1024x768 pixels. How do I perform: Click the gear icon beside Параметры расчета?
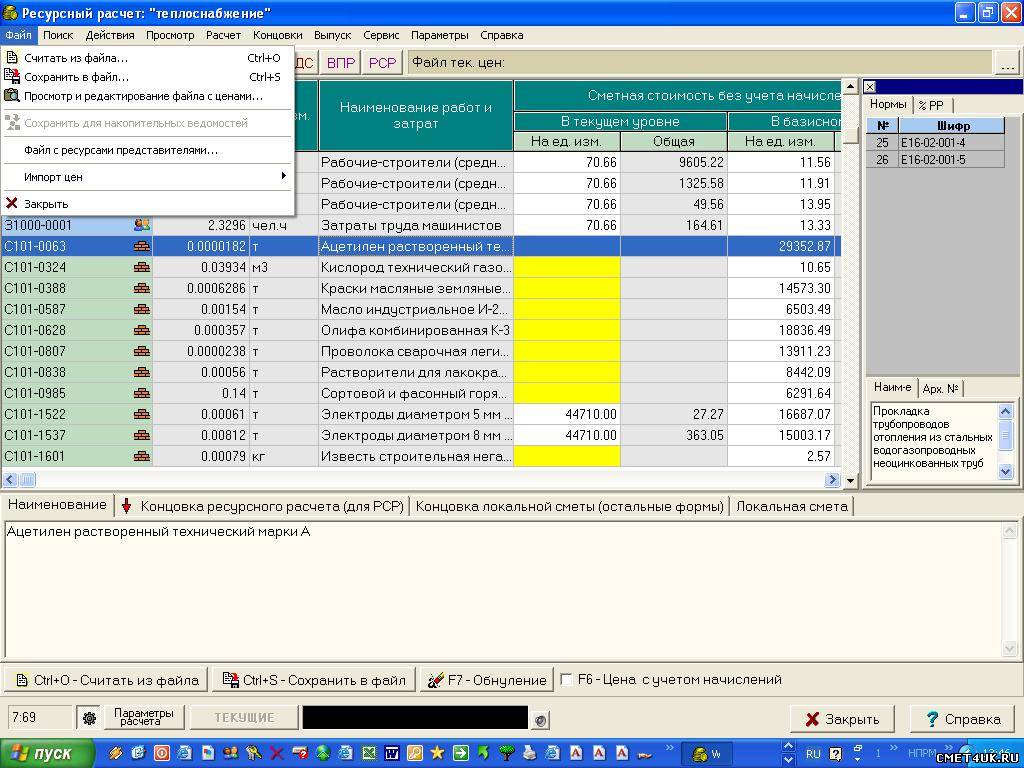pyautogui.click(x=89, y=718)
